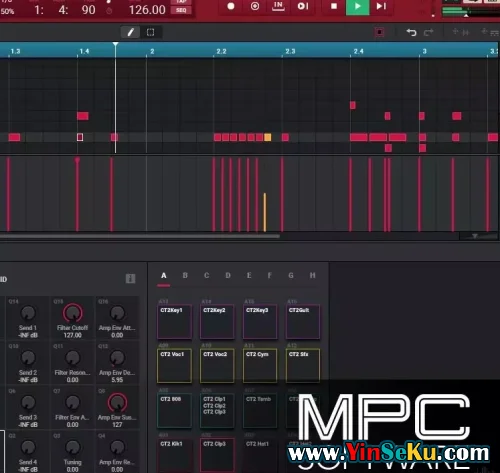Screen dimensions: 500x473
Task: Click timeline ruler marker 3
Action: tap(424, 51)
